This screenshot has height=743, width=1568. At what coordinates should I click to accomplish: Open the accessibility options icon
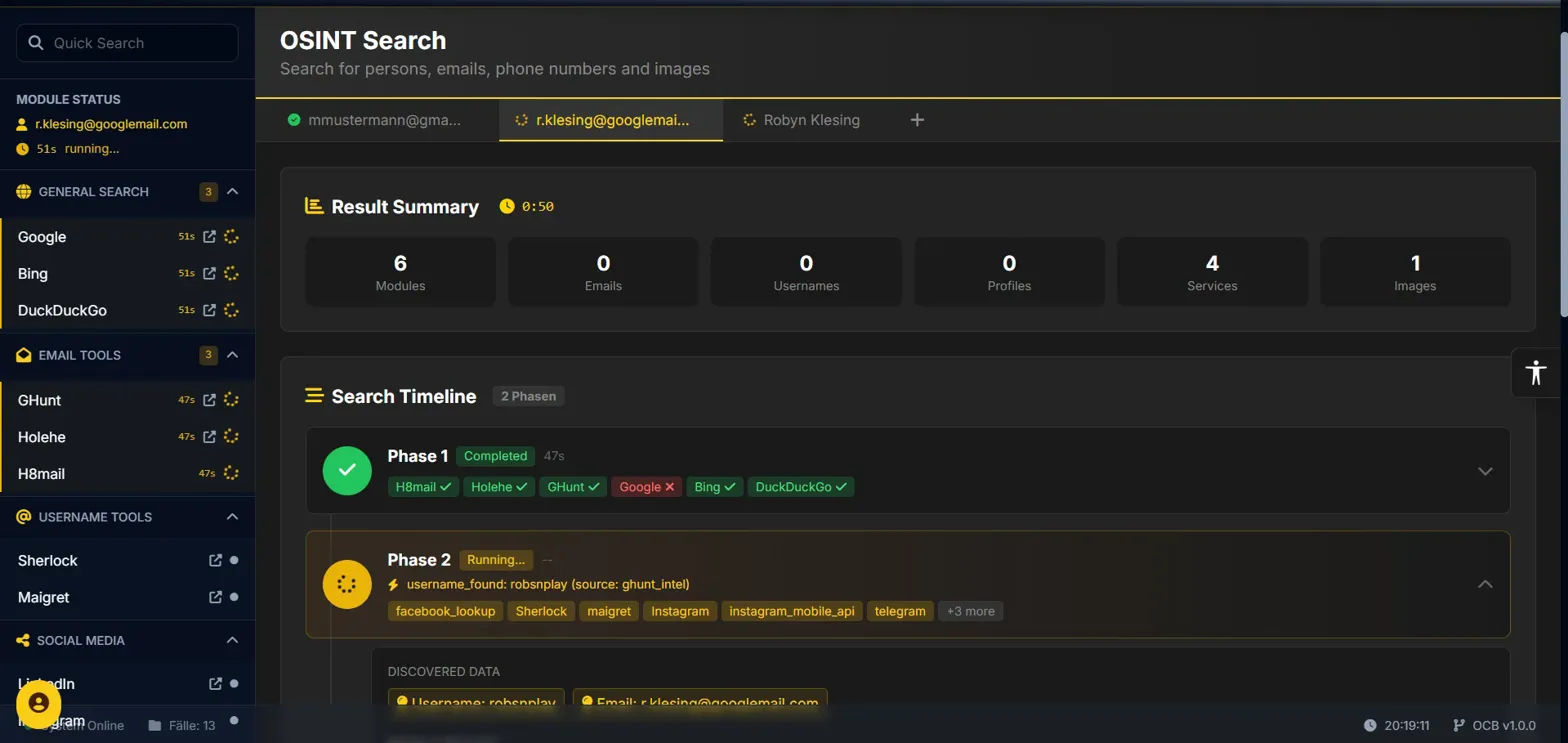click(1537, 373)
